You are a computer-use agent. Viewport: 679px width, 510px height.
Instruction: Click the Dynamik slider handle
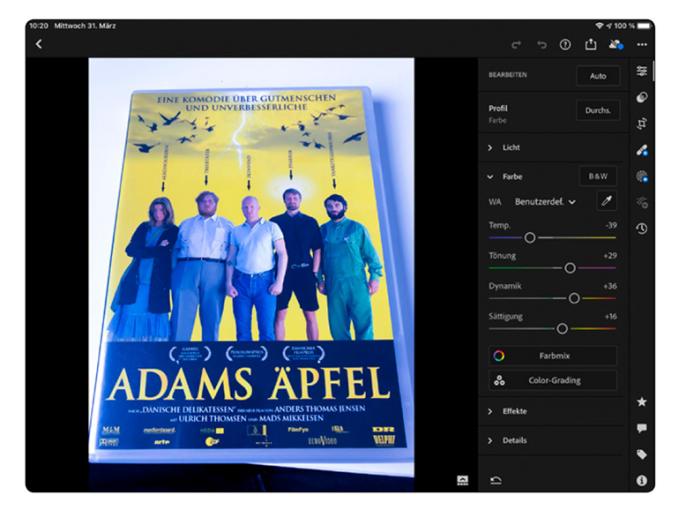[x=574, y=298]
